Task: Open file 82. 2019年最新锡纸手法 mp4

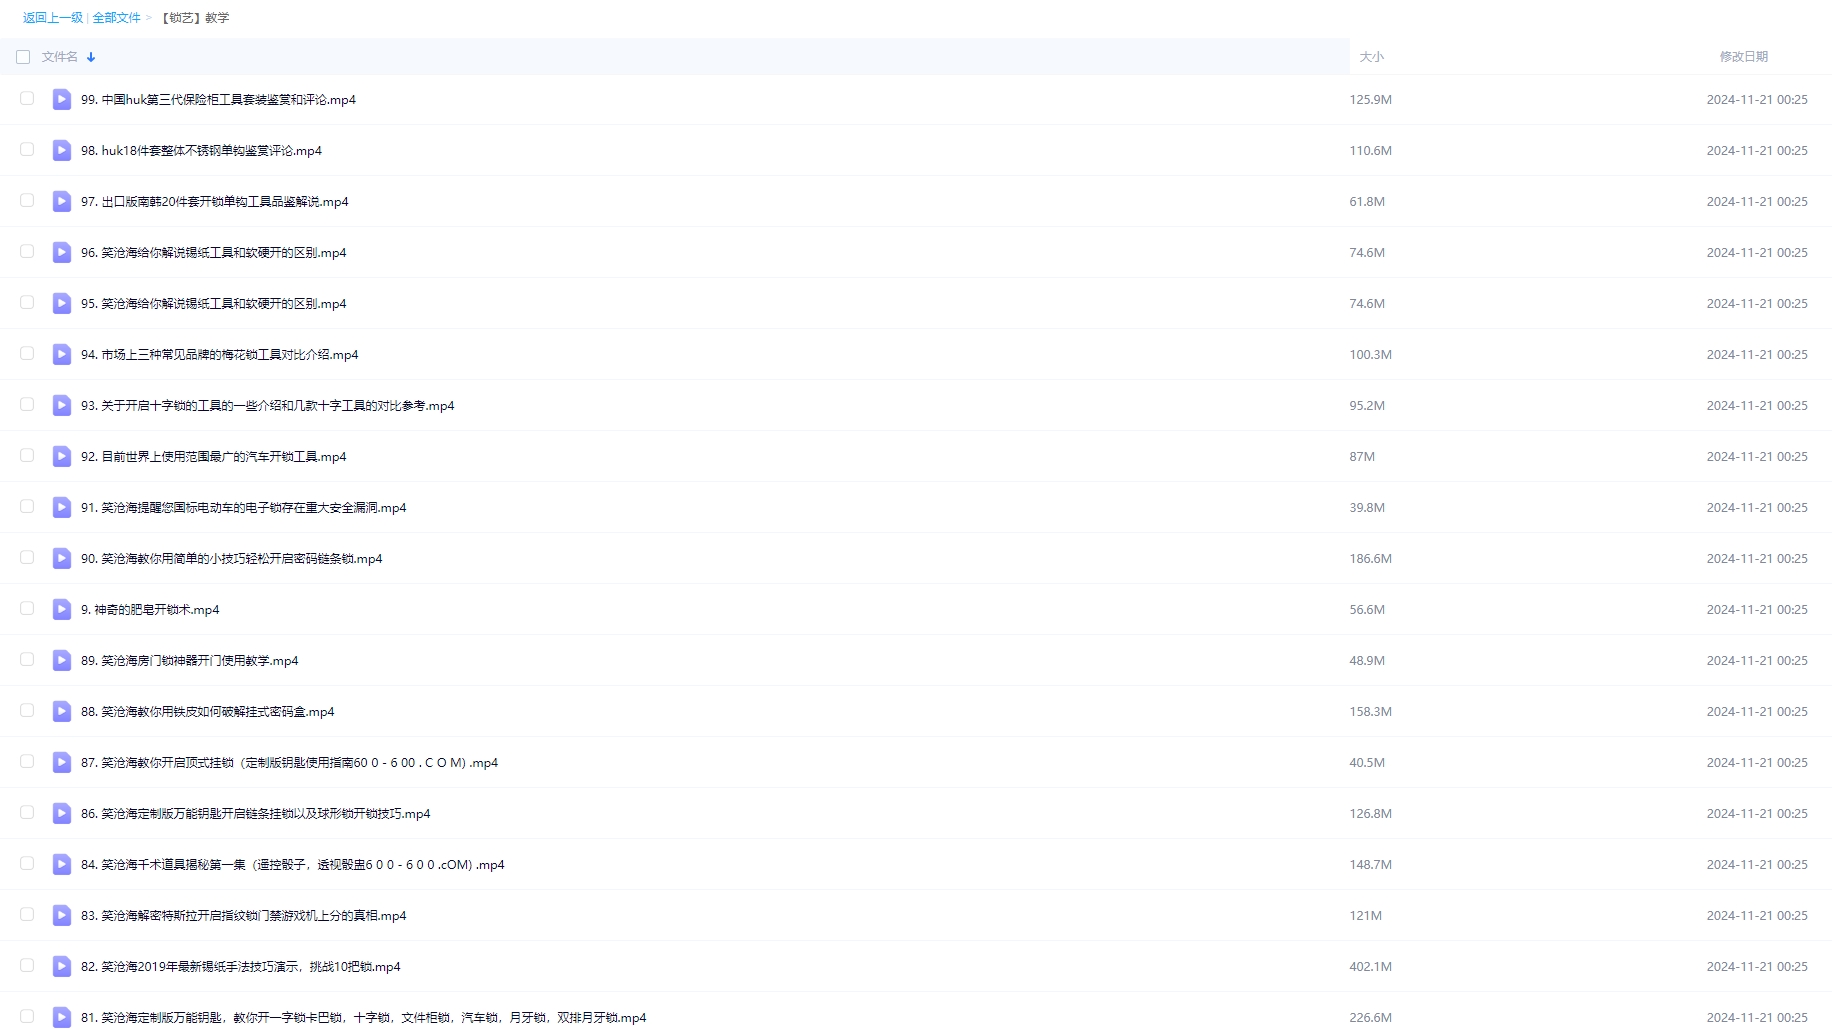Action: pyautogui.click(x=240, y=967)
